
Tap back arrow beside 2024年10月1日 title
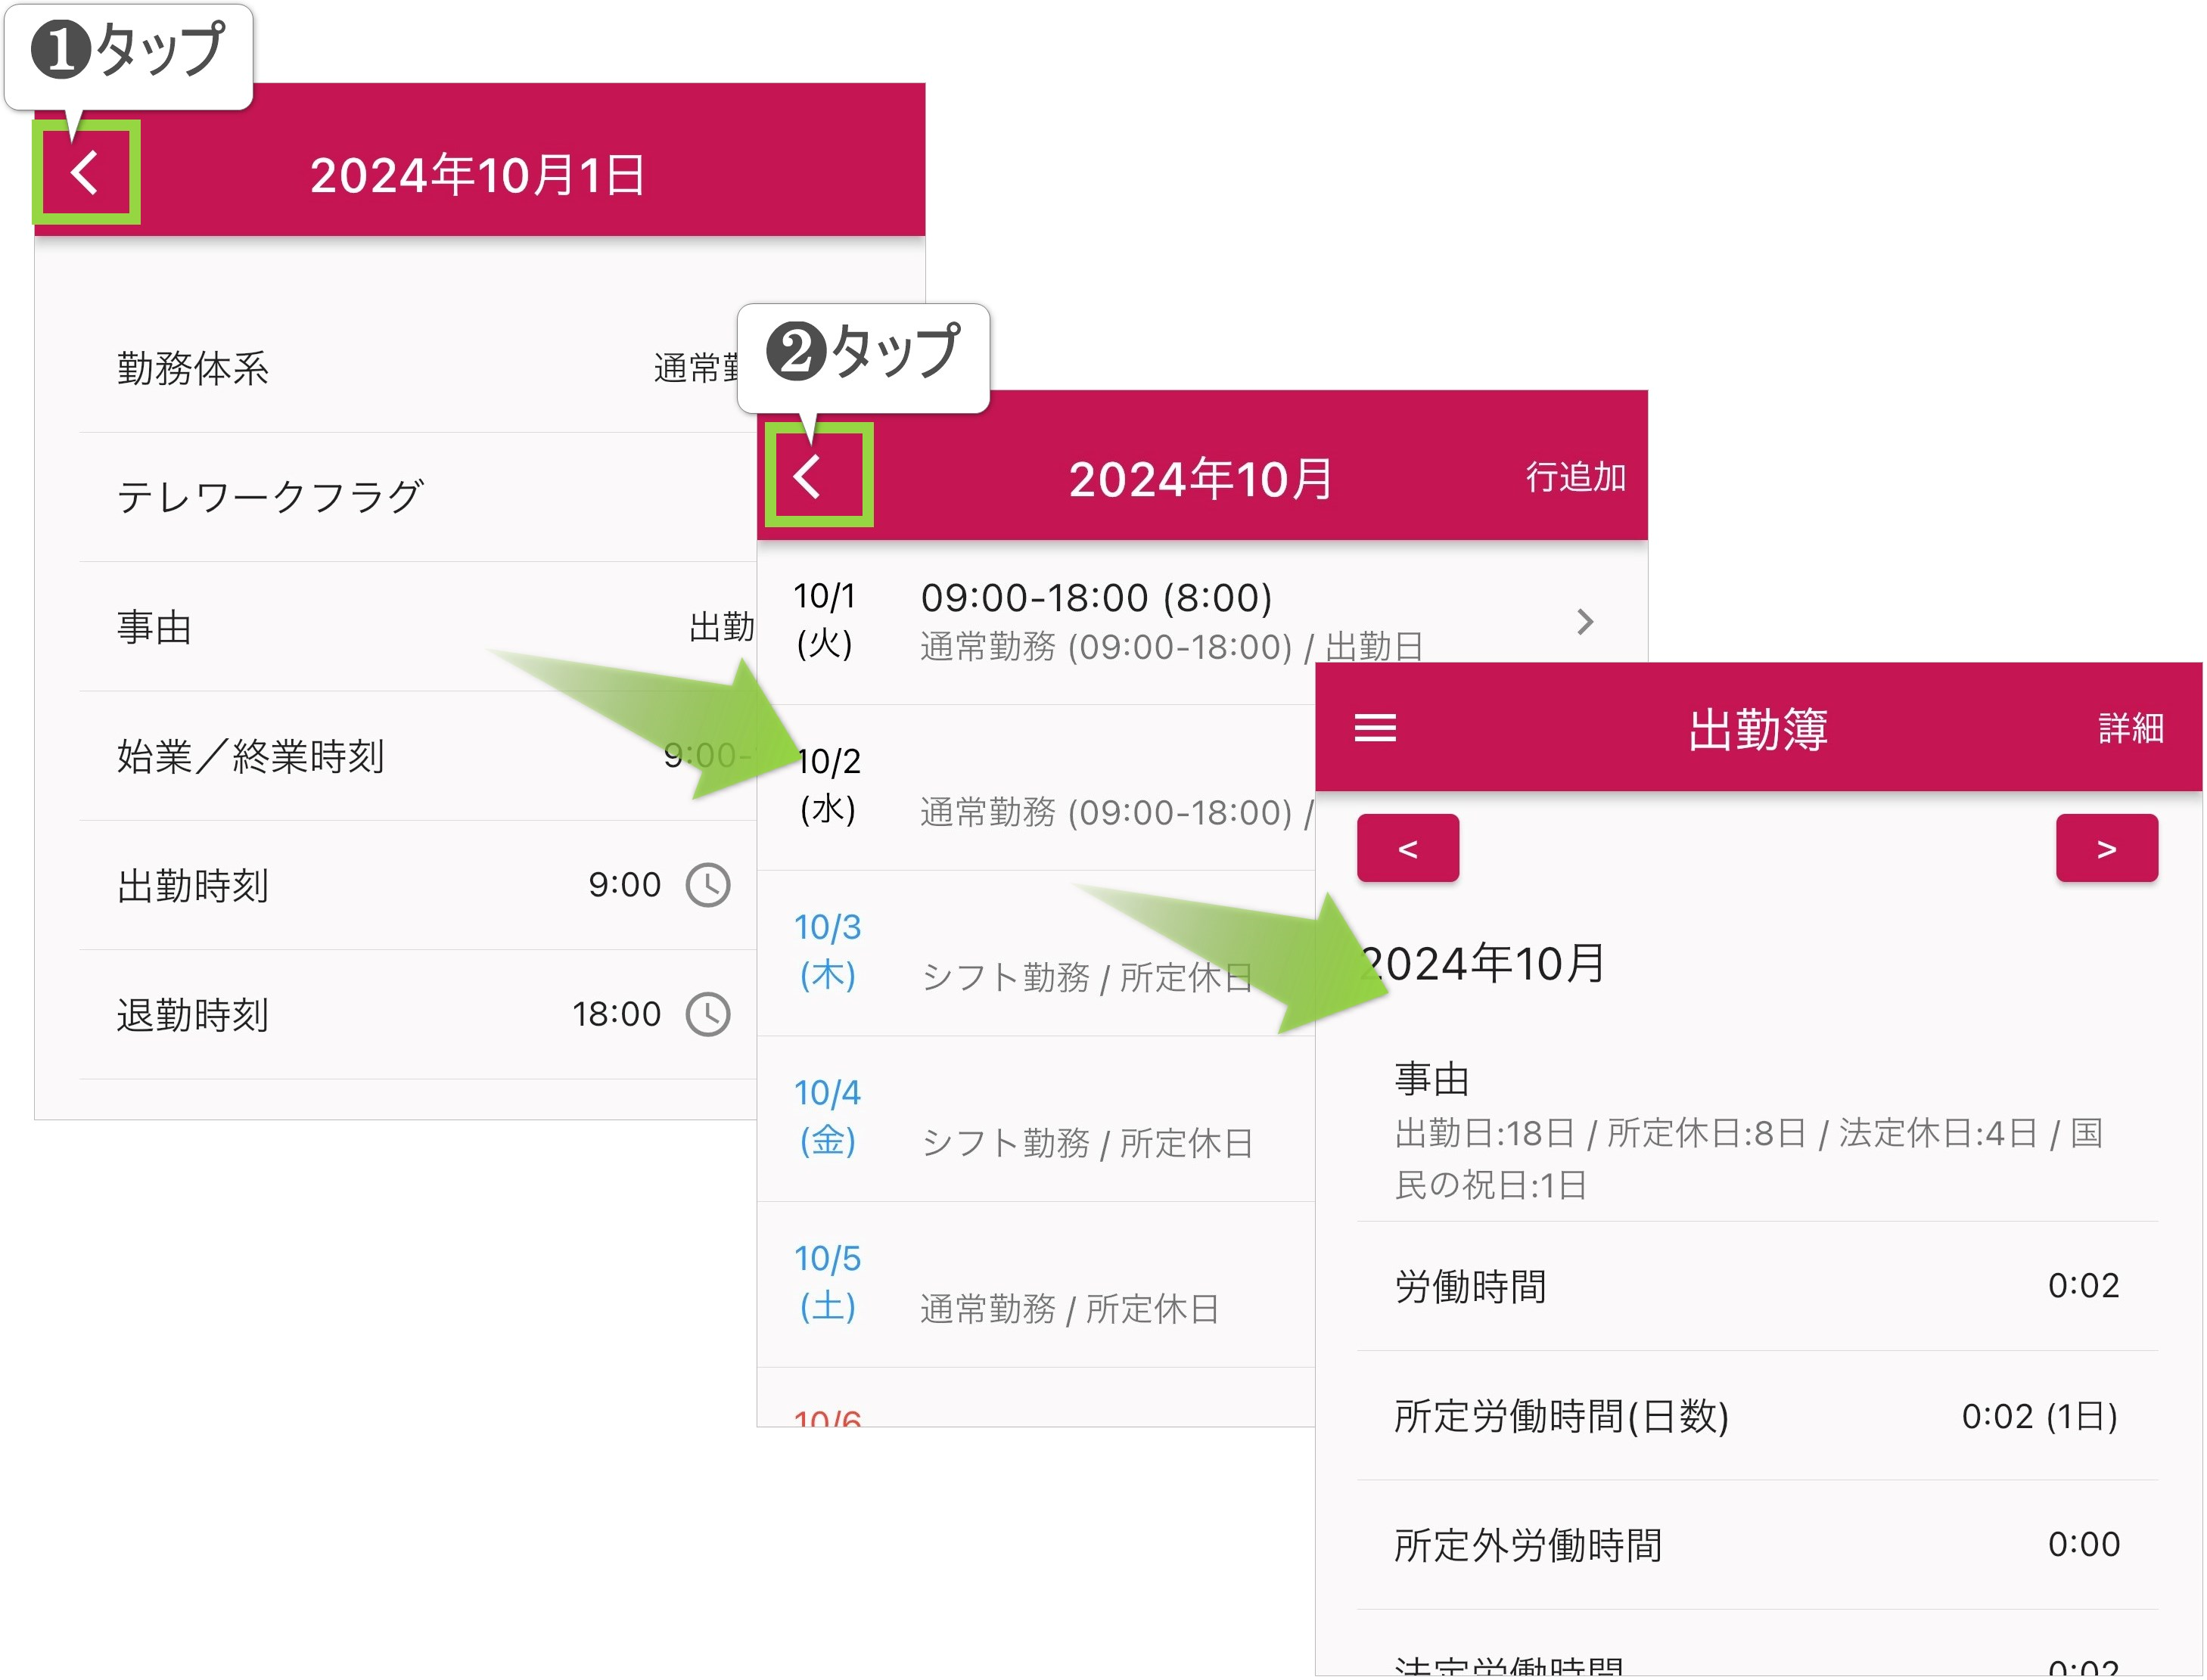coord(86,173)
